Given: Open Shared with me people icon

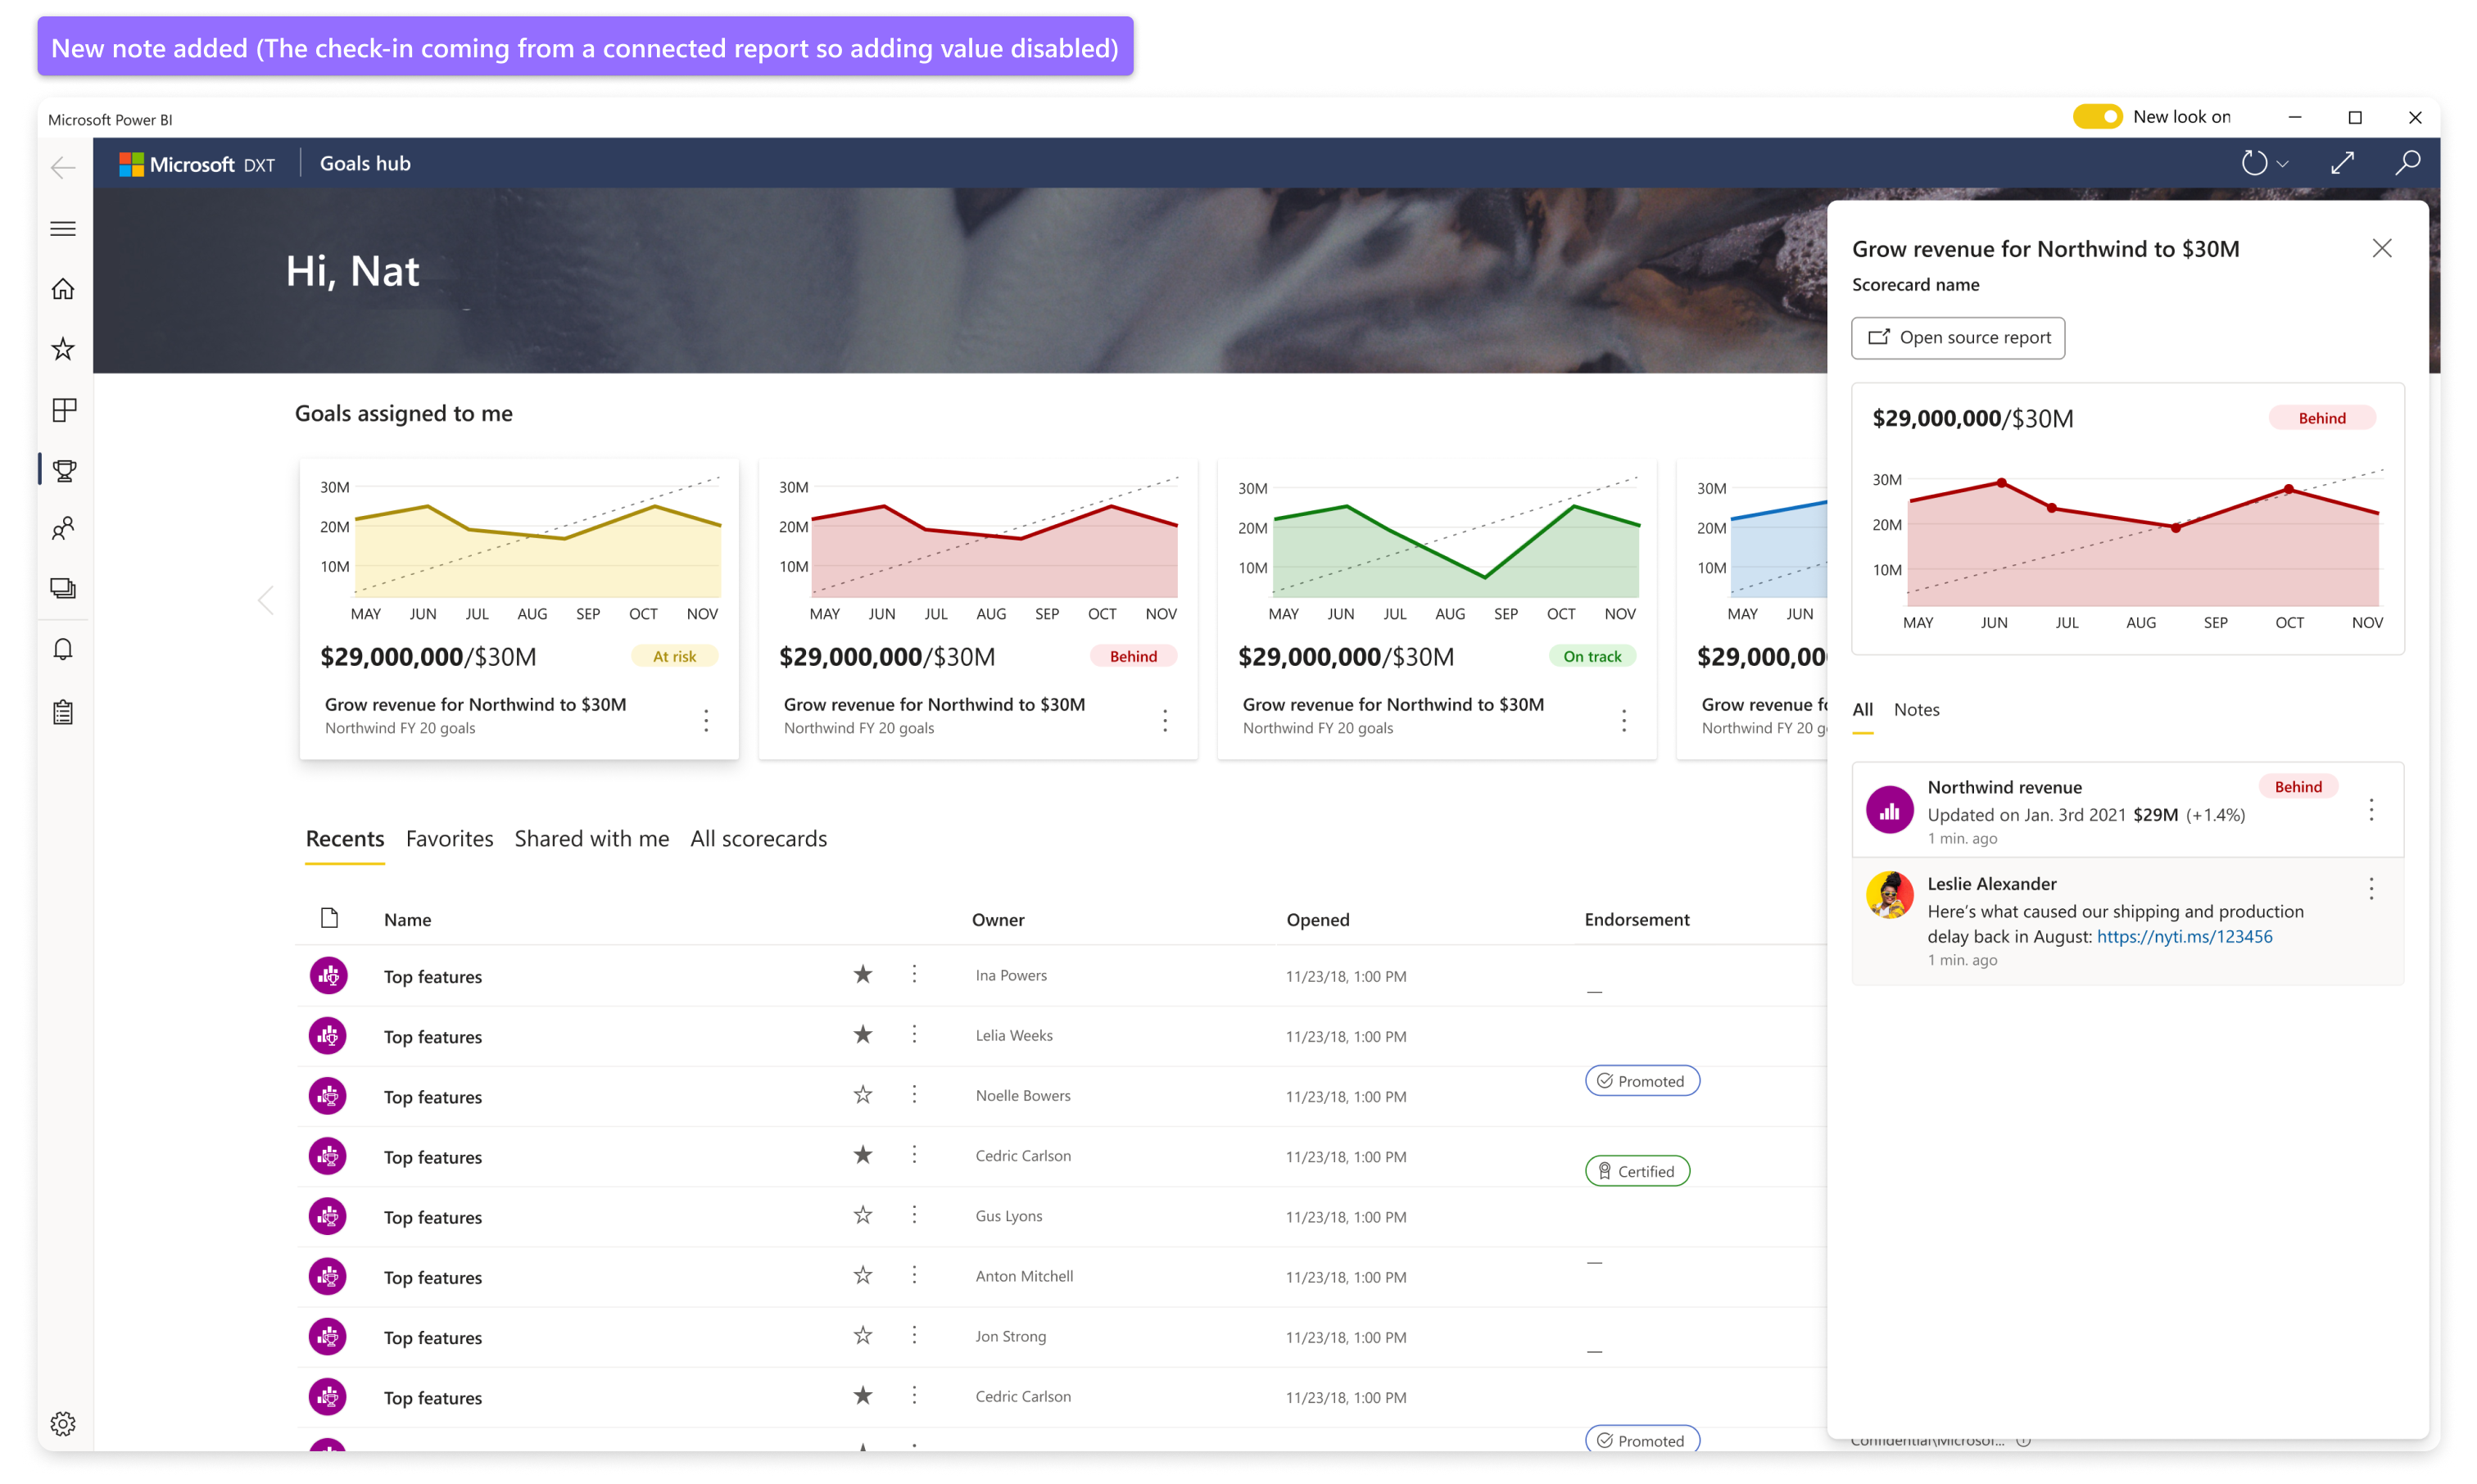Looking at the screenshot, I should (63, 528).
